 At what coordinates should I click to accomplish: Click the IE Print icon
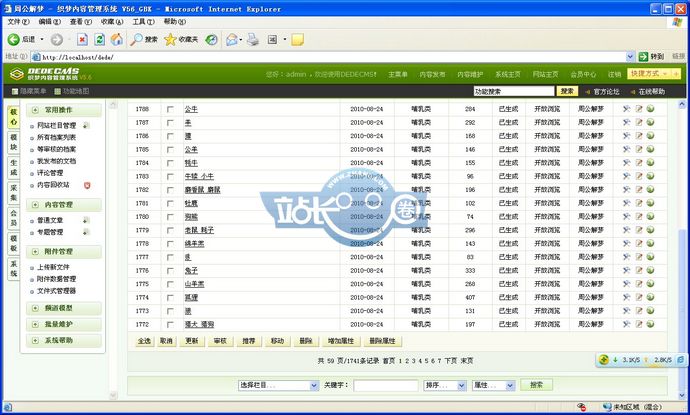pyautogui.click(x=253, y=40)
